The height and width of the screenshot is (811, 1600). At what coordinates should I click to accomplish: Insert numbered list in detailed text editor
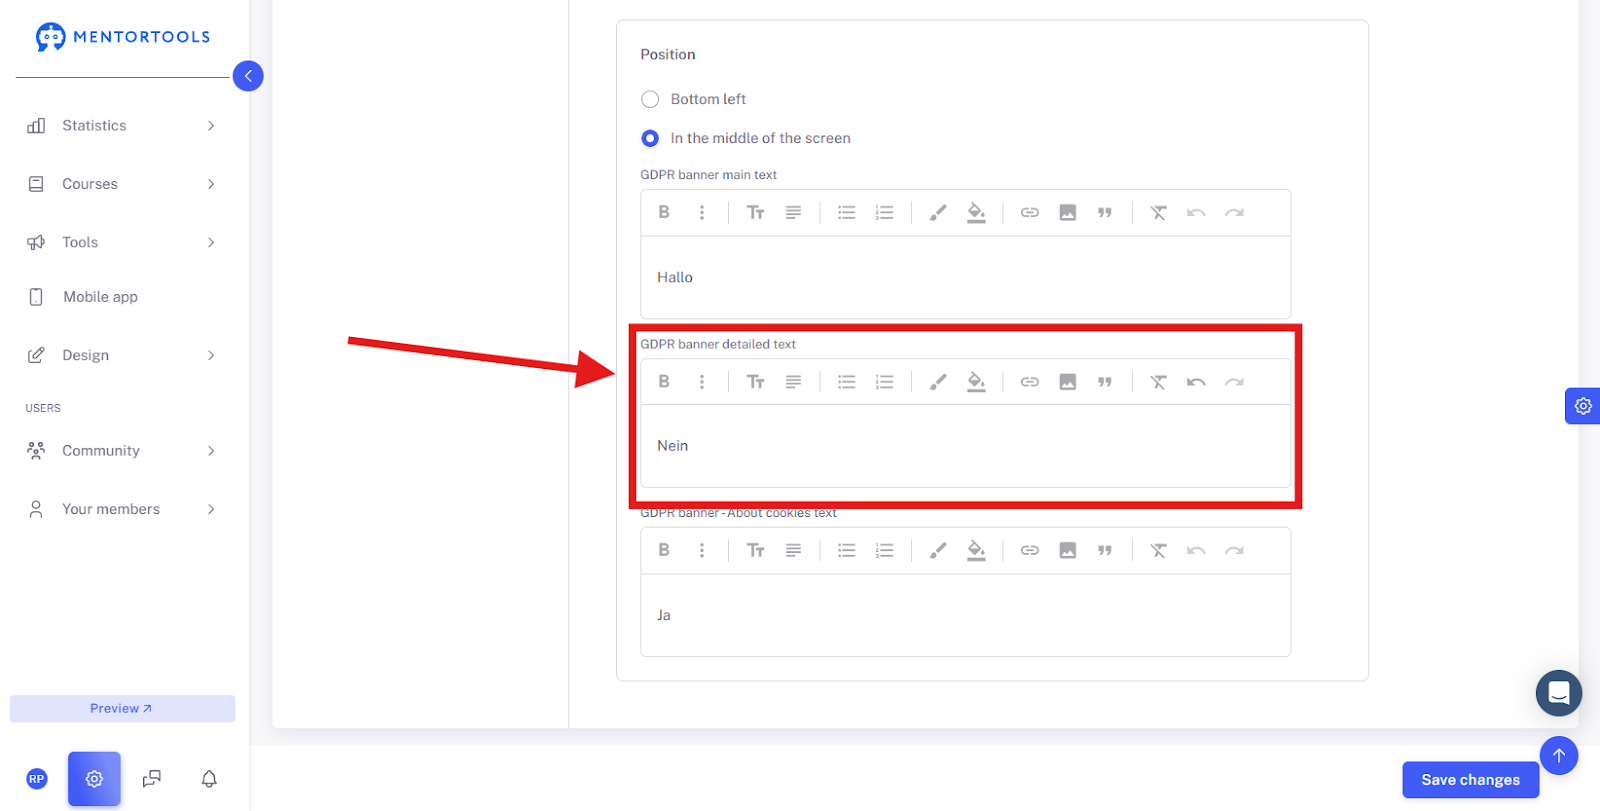point(884,381)
